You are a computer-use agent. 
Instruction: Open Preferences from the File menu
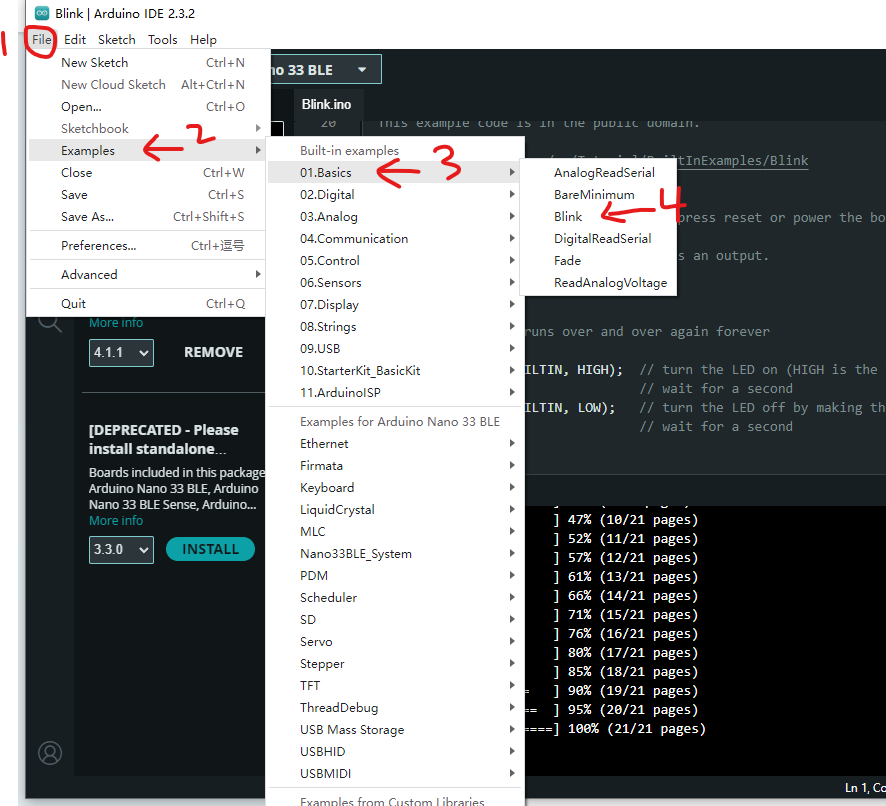tap(98, 245)
